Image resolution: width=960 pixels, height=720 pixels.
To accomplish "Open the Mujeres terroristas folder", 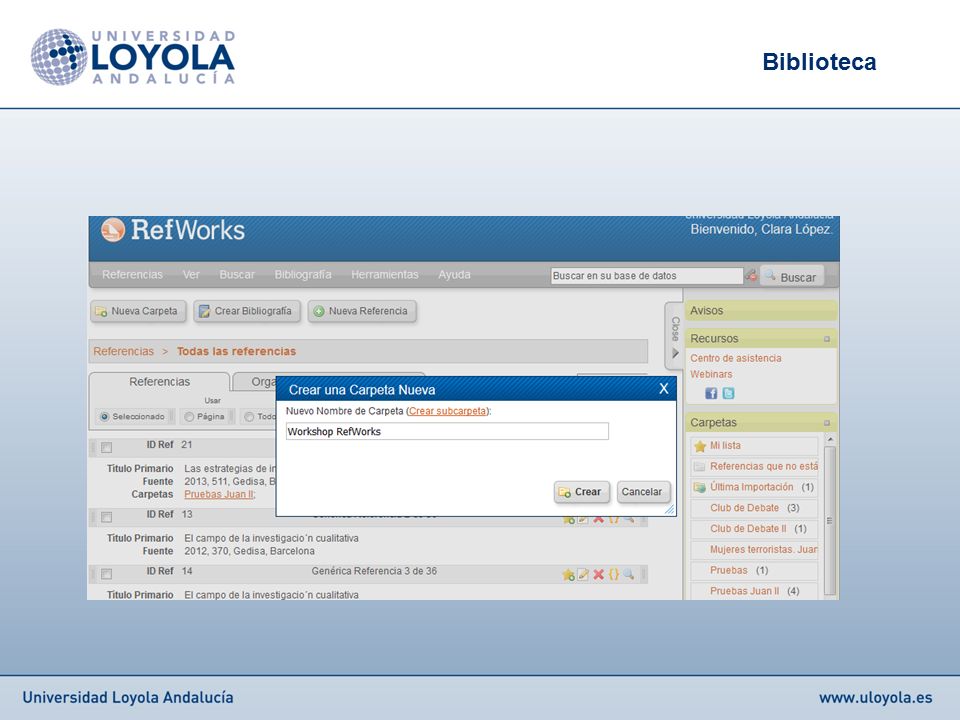I will click(763, 550).
